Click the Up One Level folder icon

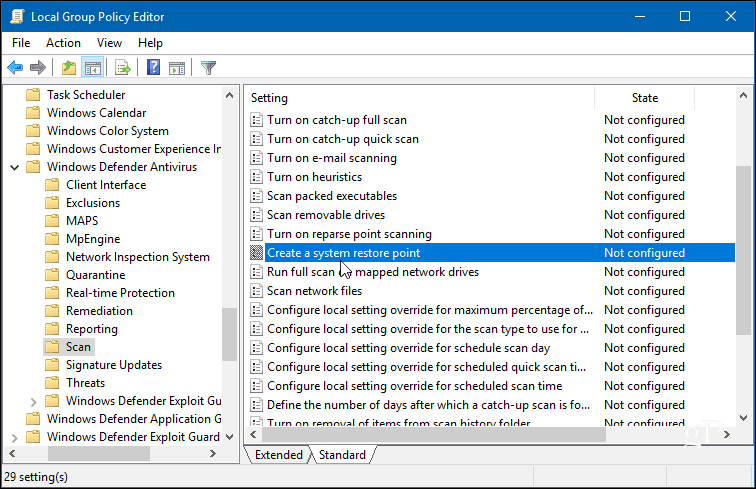click(x=69, y=68)
